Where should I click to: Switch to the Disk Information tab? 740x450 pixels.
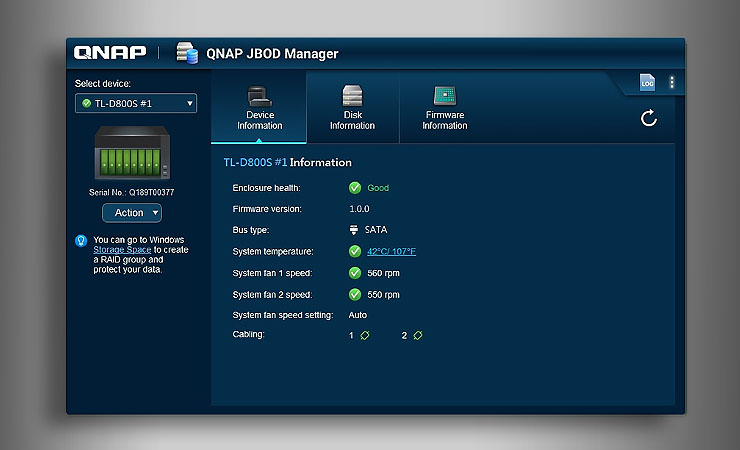(352, 108)
